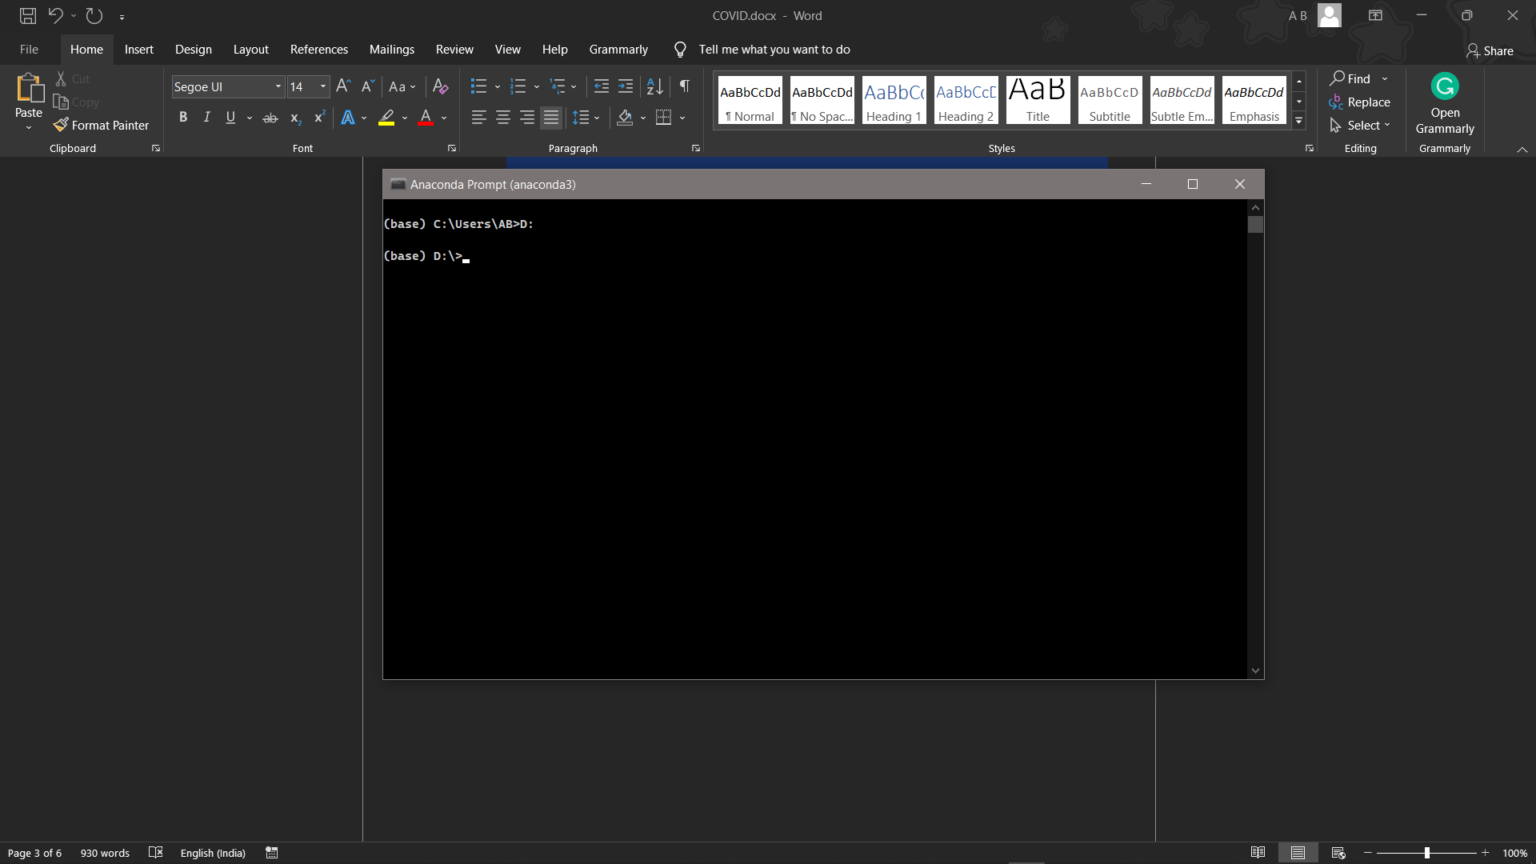The height and width of the screenshot is (864, 1536).
Task: Apply the Justify alignment icon
Action: (551, 118)
